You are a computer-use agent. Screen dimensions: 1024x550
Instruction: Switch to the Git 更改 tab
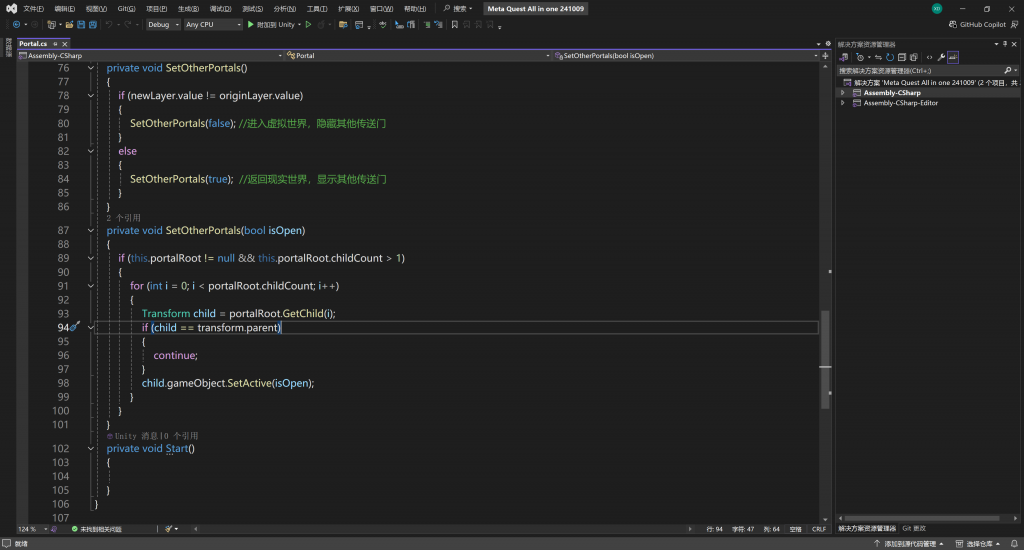coord(914,528)
